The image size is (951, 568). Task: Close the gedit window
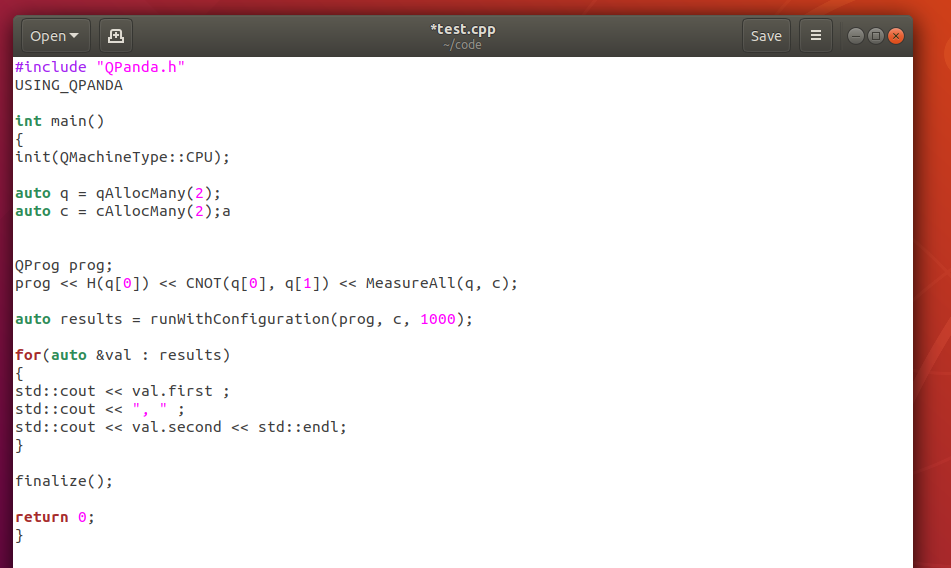(x=896, y=36)
